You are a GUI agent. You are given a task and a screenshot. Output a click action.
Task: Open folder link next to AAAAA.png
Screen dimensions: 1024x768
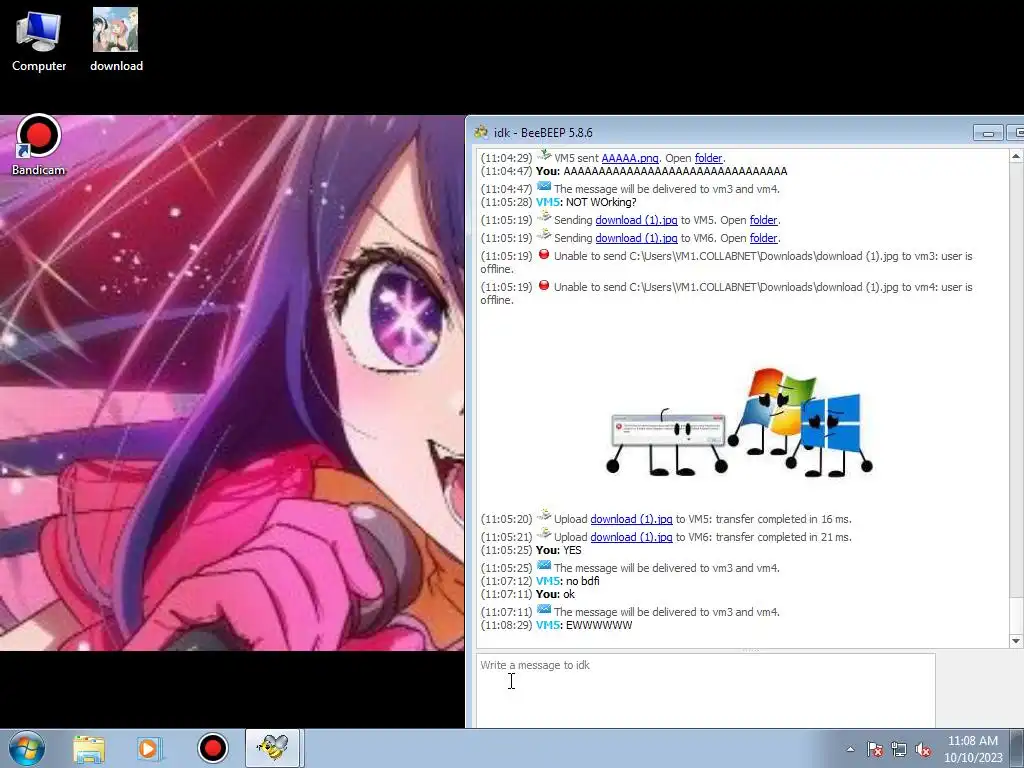709,158
